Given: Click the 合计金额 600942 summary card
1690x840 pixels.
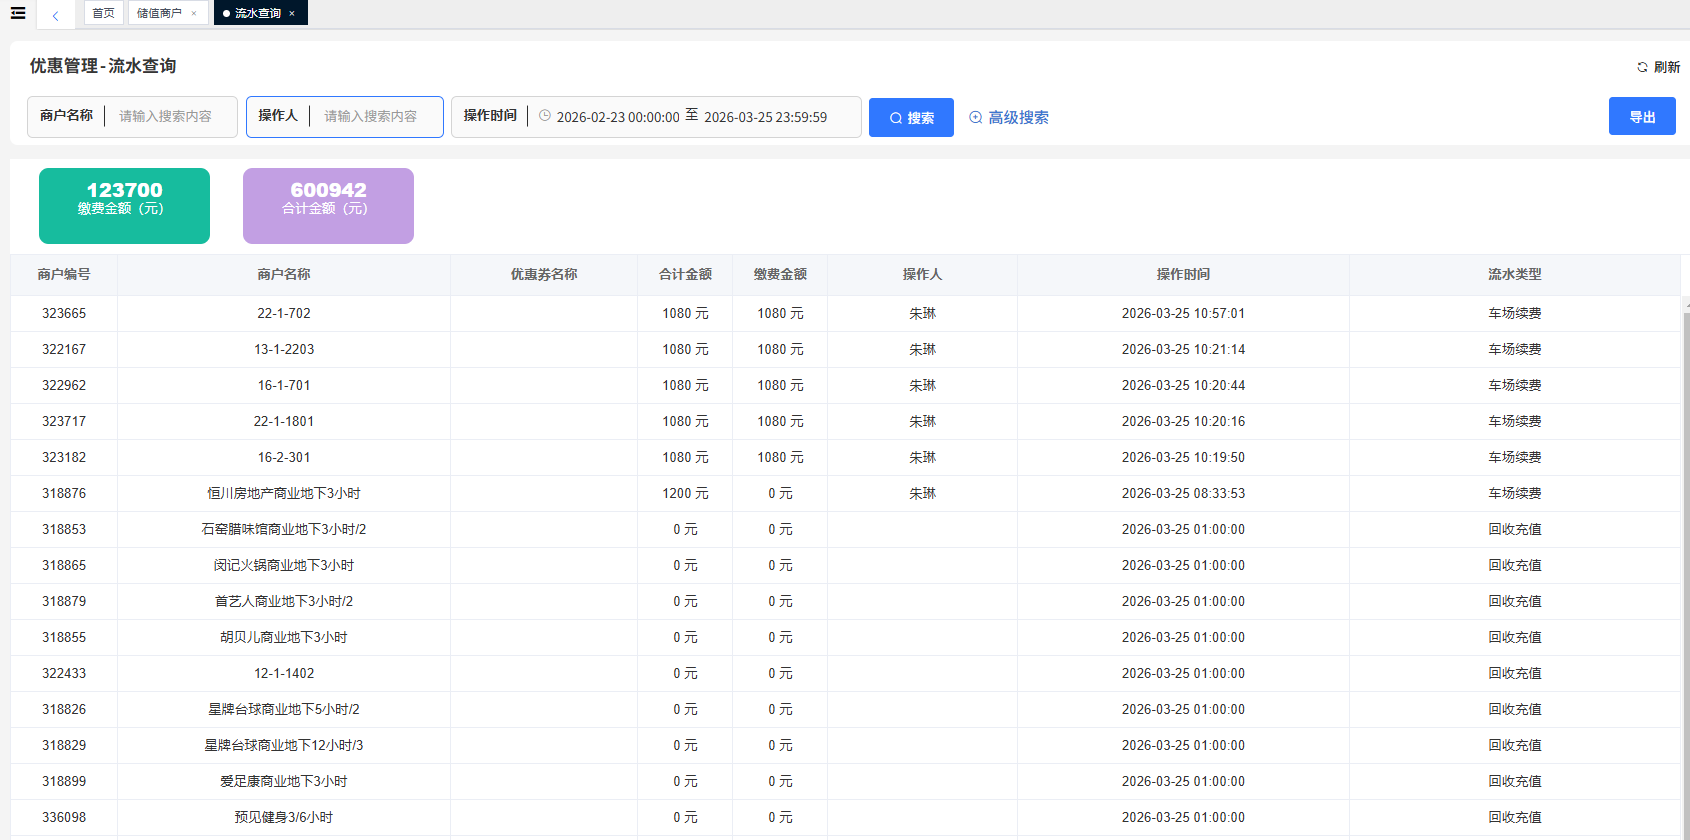Looking at the screenshot, I should coord(328,206).
